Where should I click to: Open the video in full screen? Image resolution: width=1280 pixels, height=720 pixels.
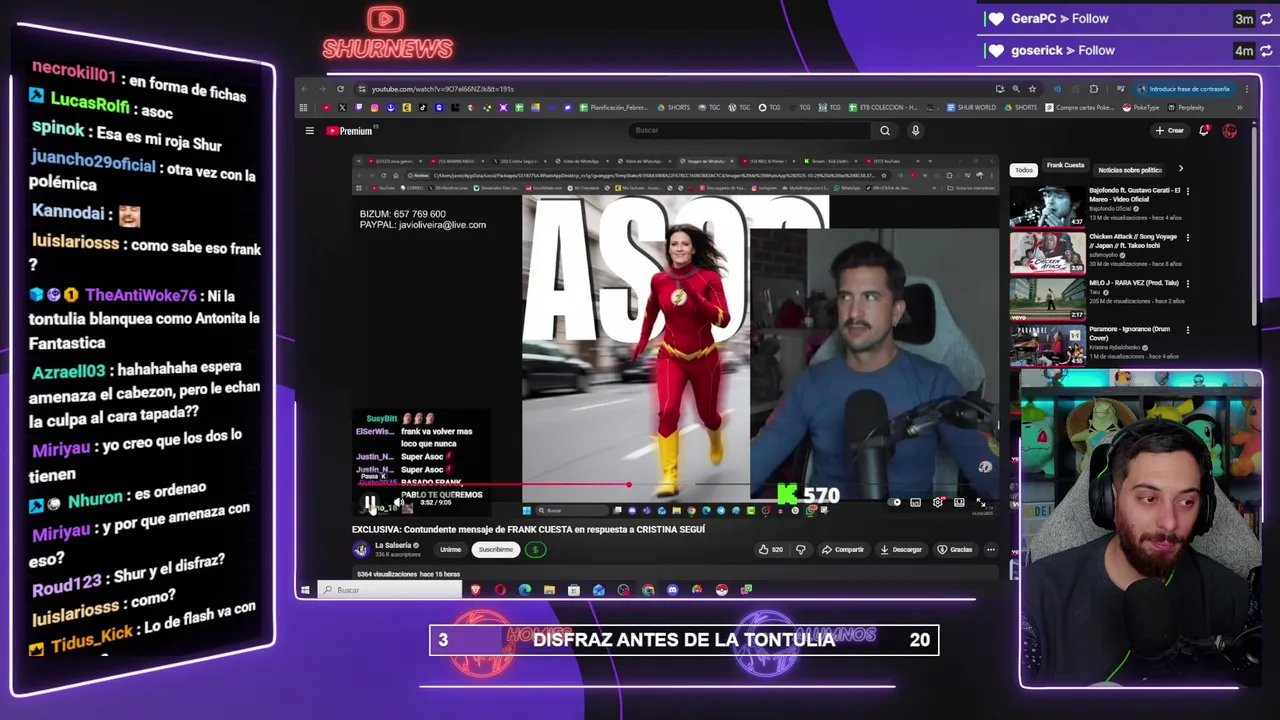pos(980,502)
